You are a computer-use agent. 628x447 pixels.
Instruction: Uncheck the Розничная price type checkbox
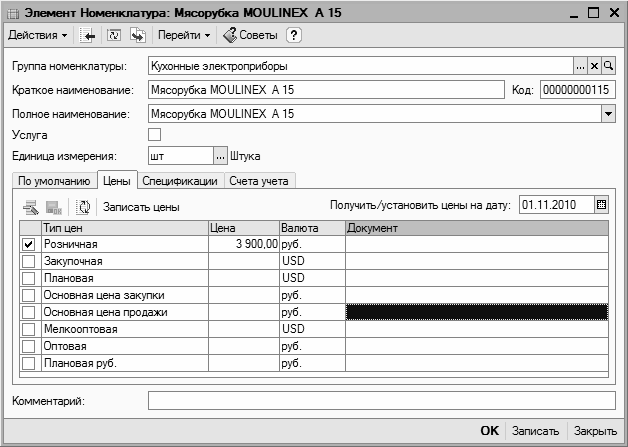[x=28, y=245]
